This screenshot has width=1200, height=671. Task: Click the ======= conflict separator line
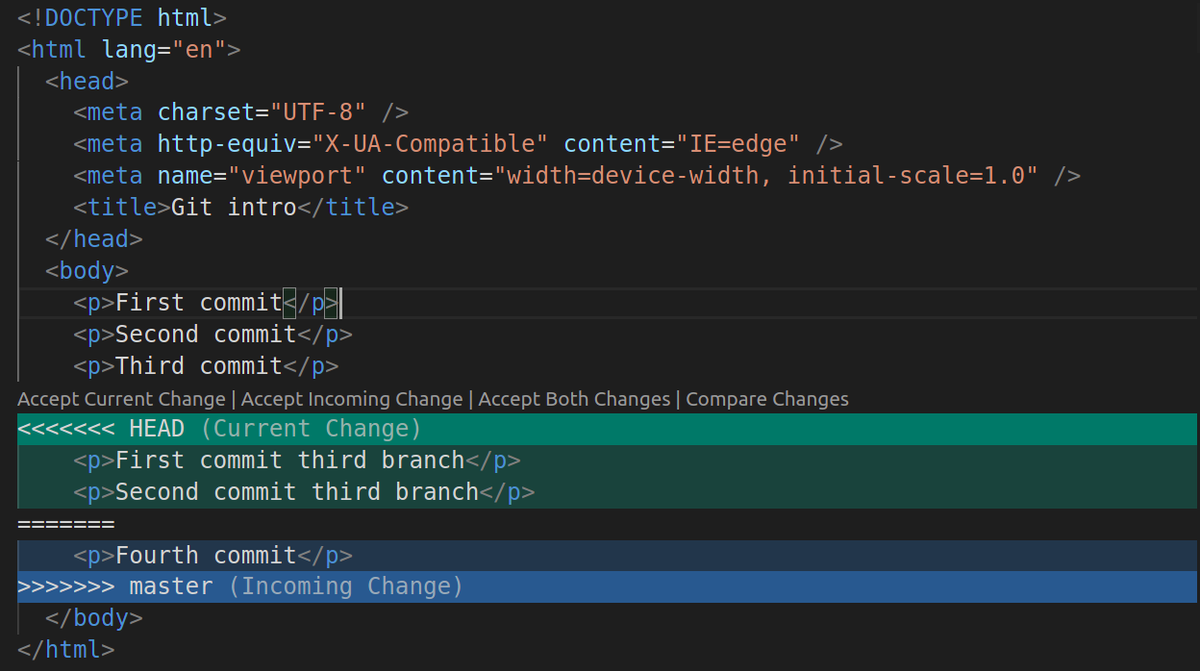tap(66, 522)
